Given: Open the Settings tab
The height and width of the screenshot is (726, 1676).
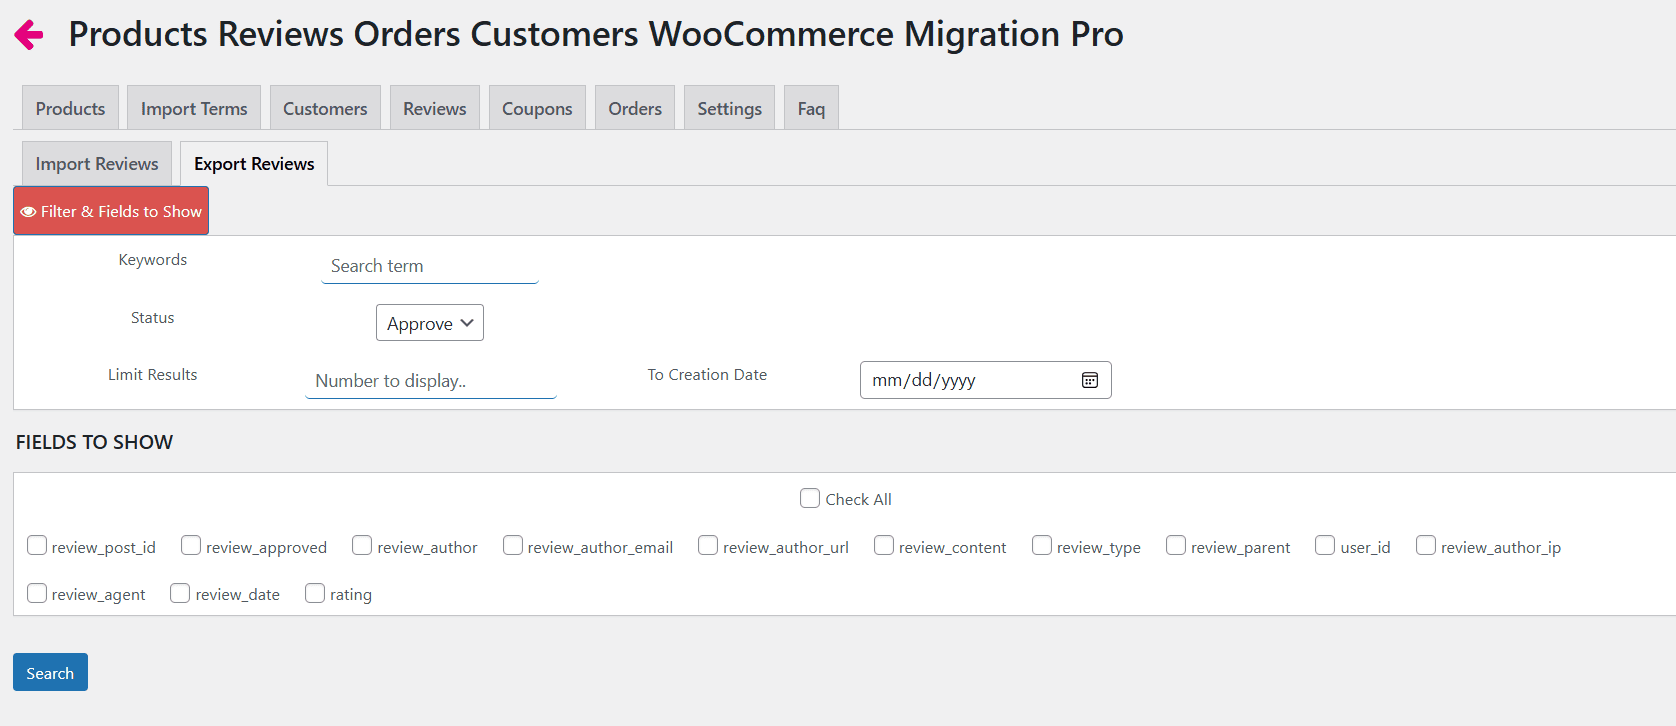Looking at the screenshot, I should pos(729,108).
